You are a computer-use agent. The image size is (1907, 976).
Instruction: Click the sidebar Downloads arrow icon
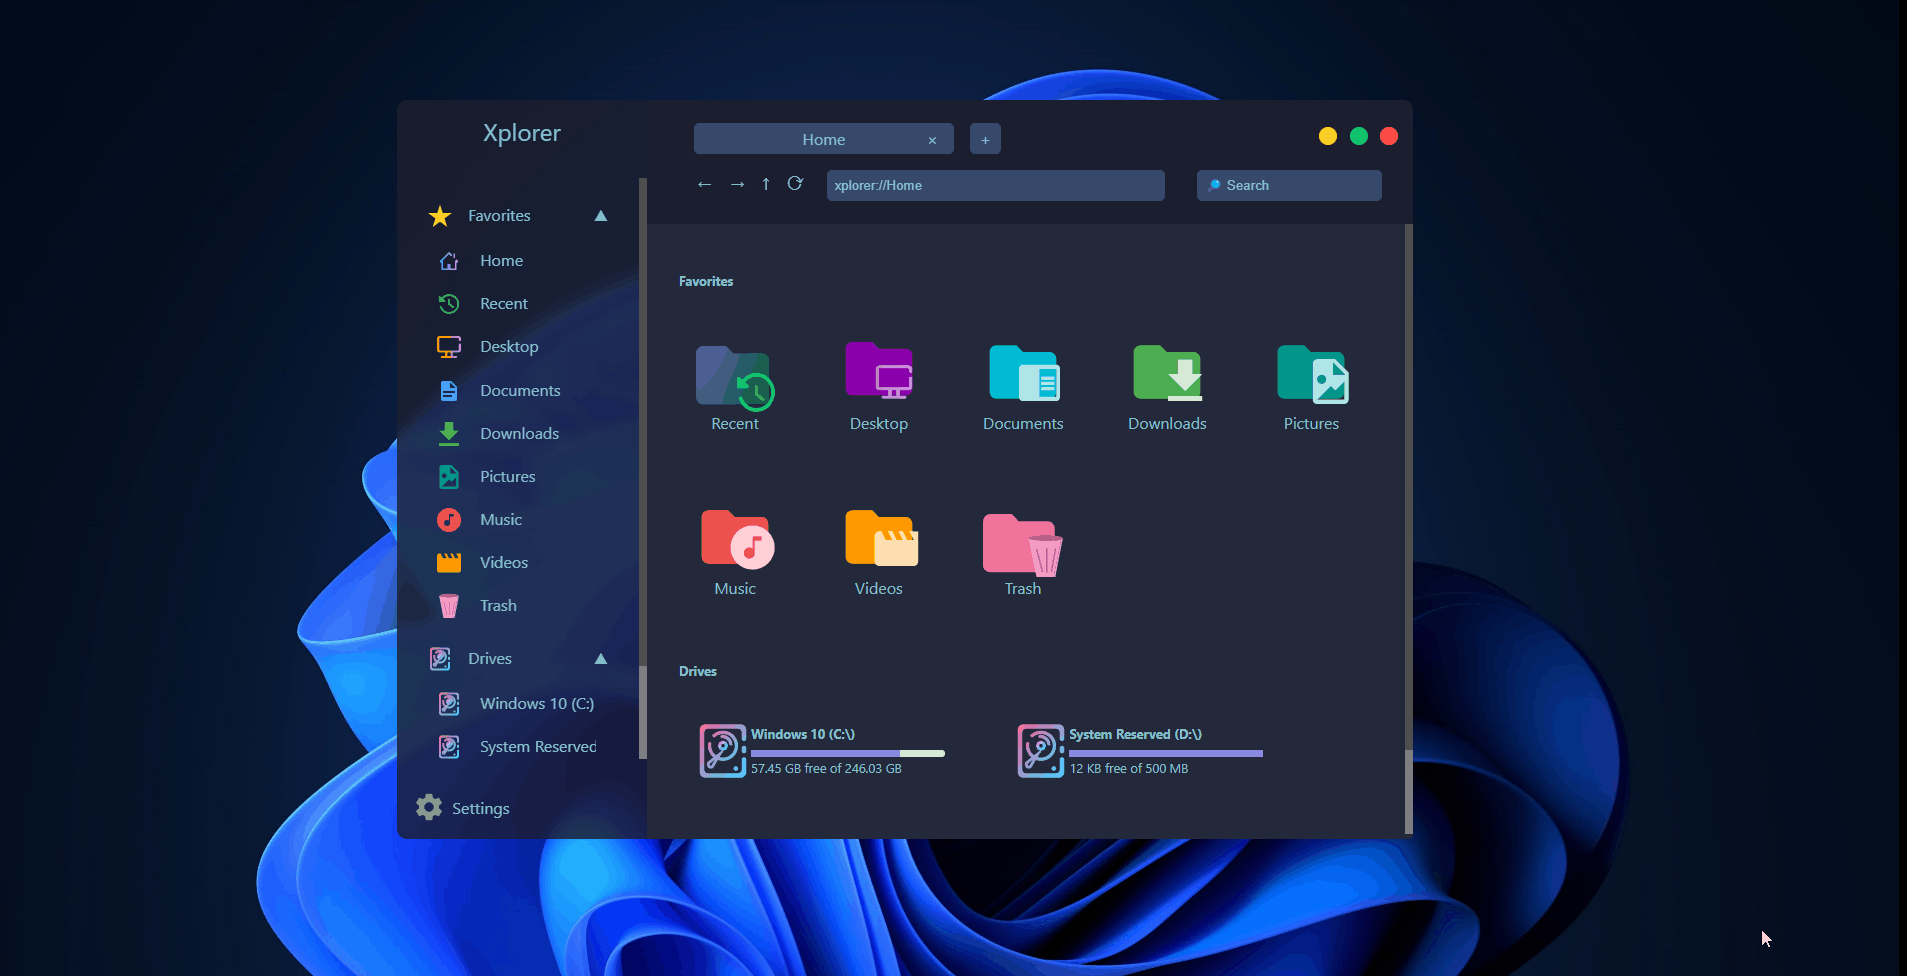point(449,434)
